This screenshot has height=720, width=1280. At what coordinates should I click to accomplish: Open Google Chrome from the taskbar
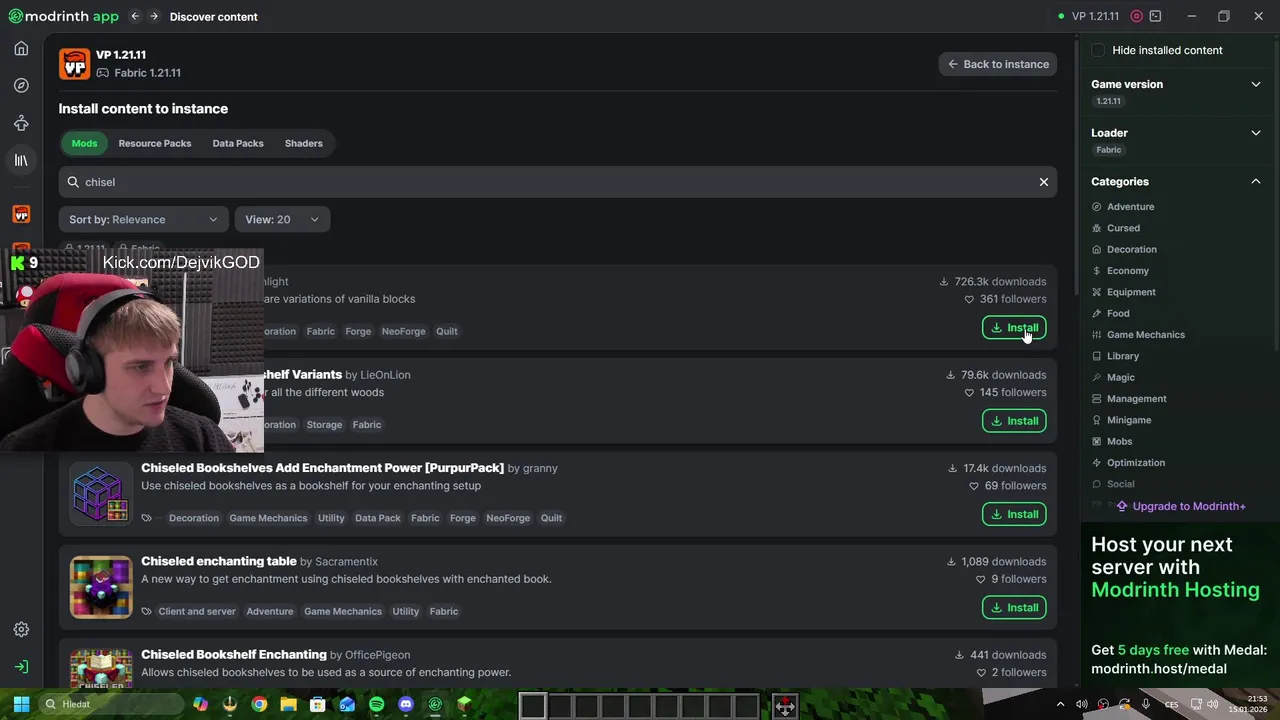point(259,704)
